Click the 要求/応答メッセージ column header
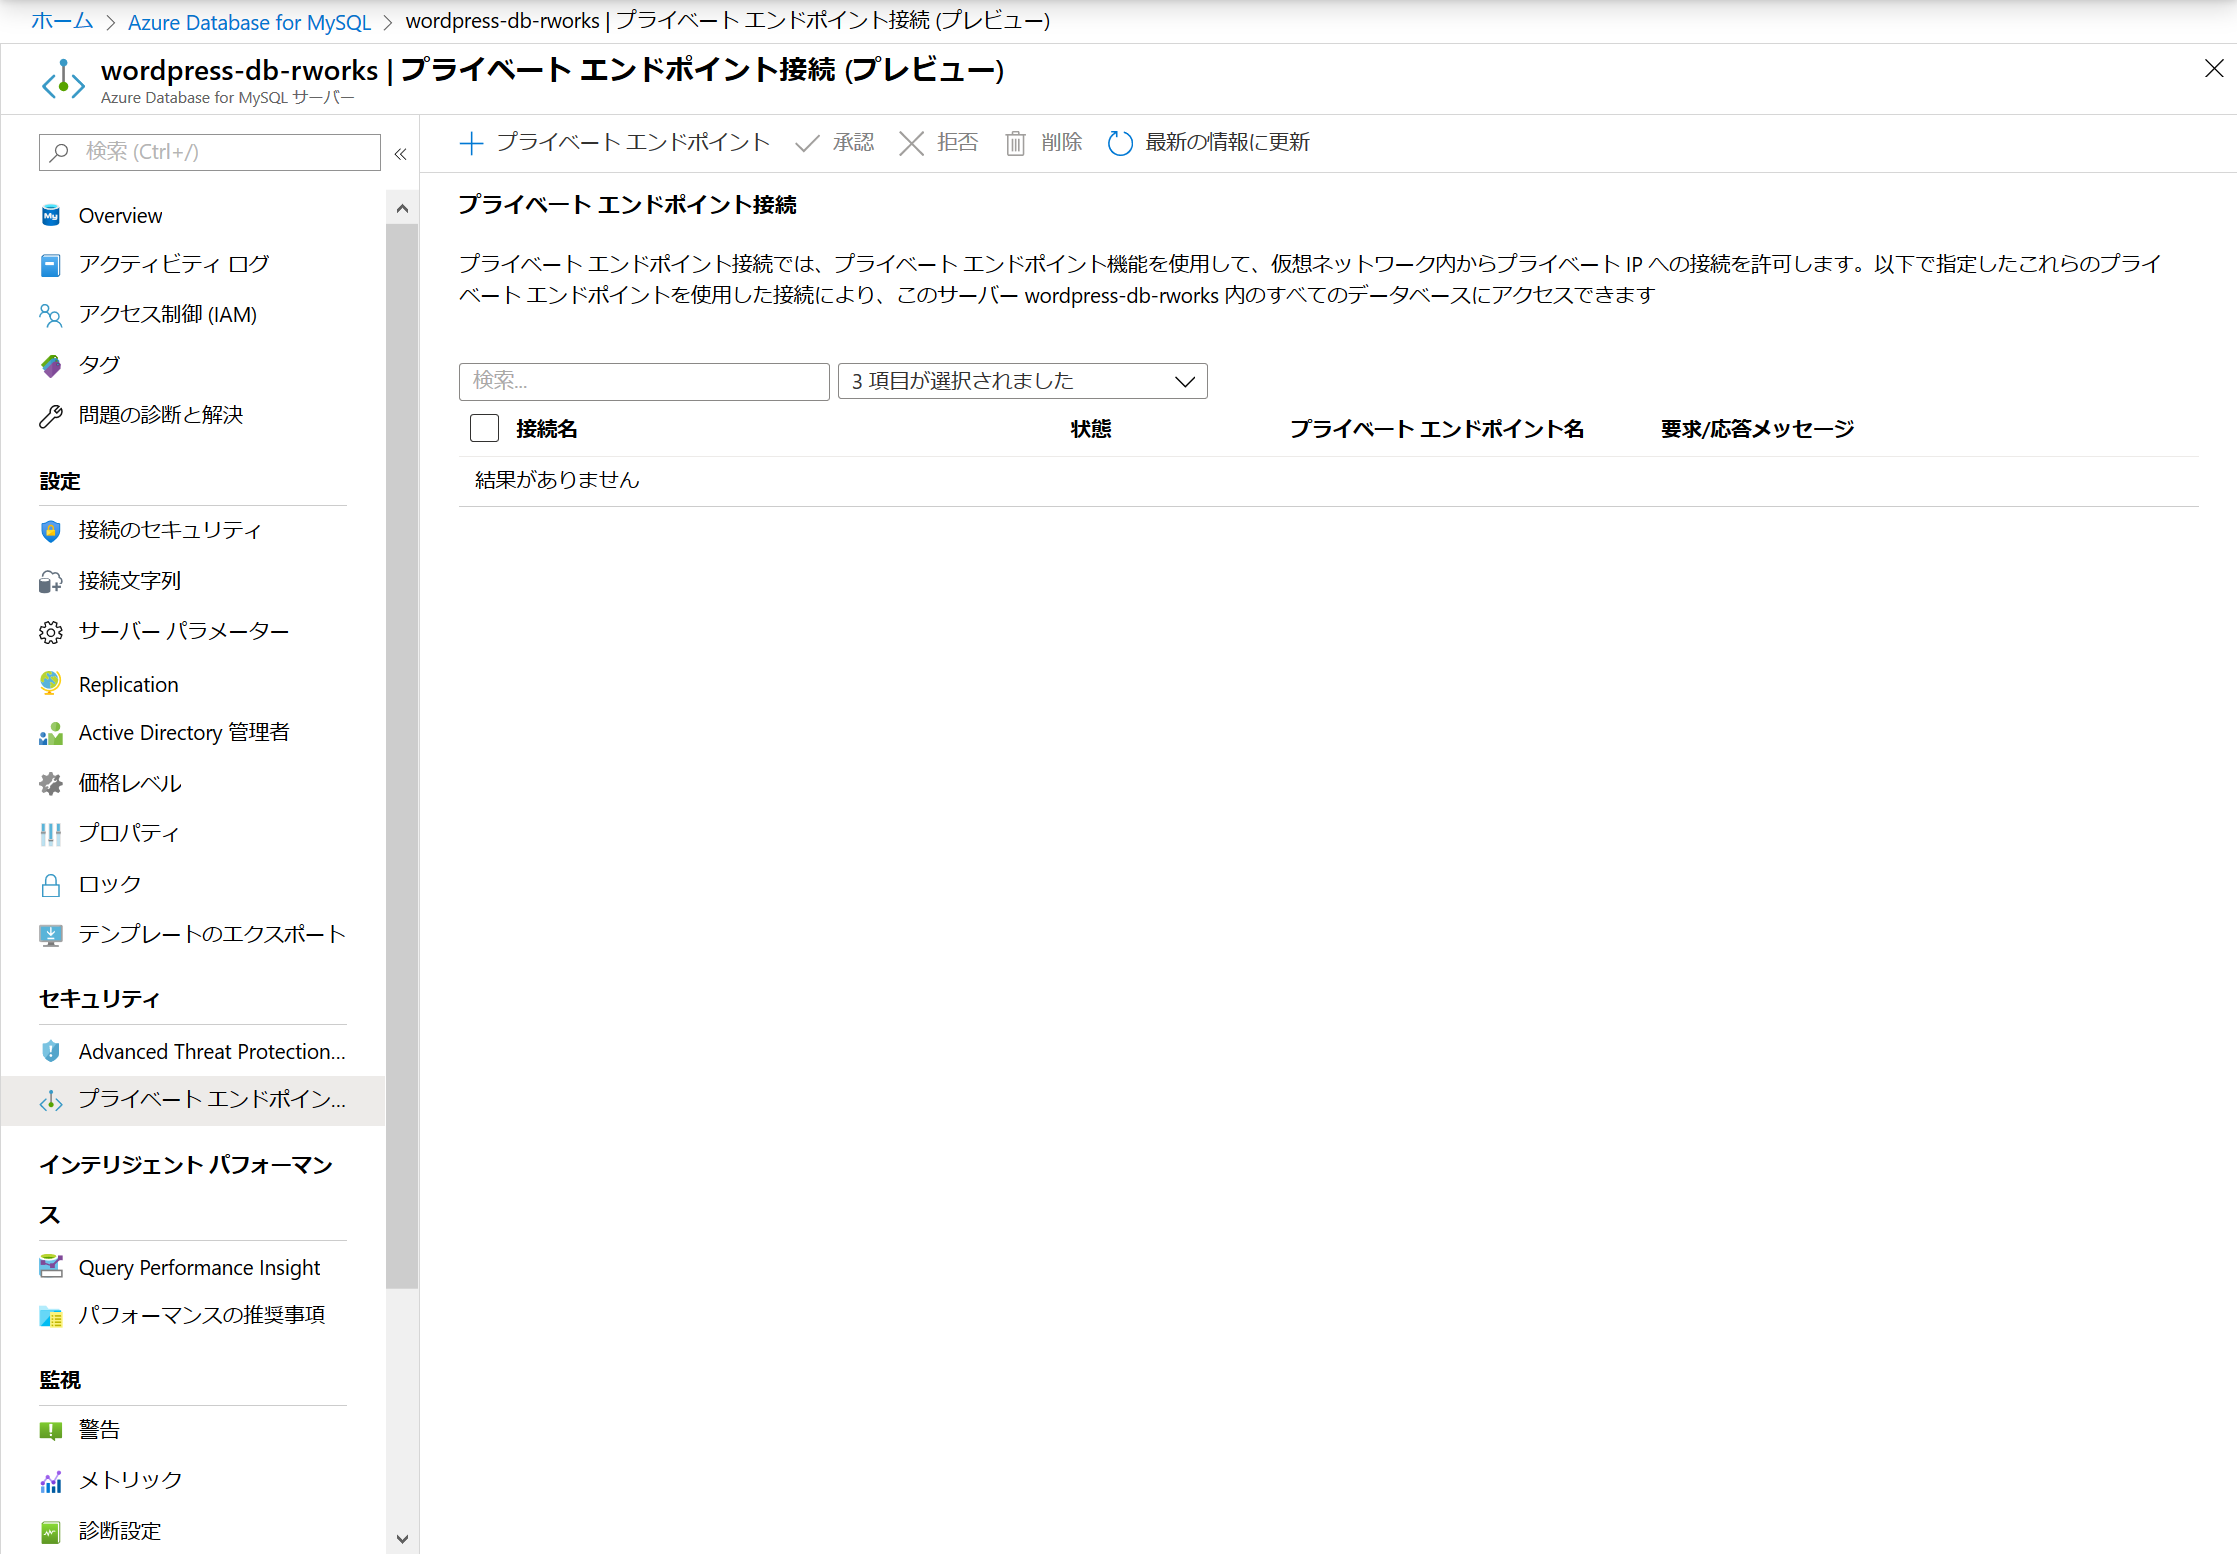Image resolution: width=2237 pixels, height=1554 pixels. click(x=1757, y=429)
